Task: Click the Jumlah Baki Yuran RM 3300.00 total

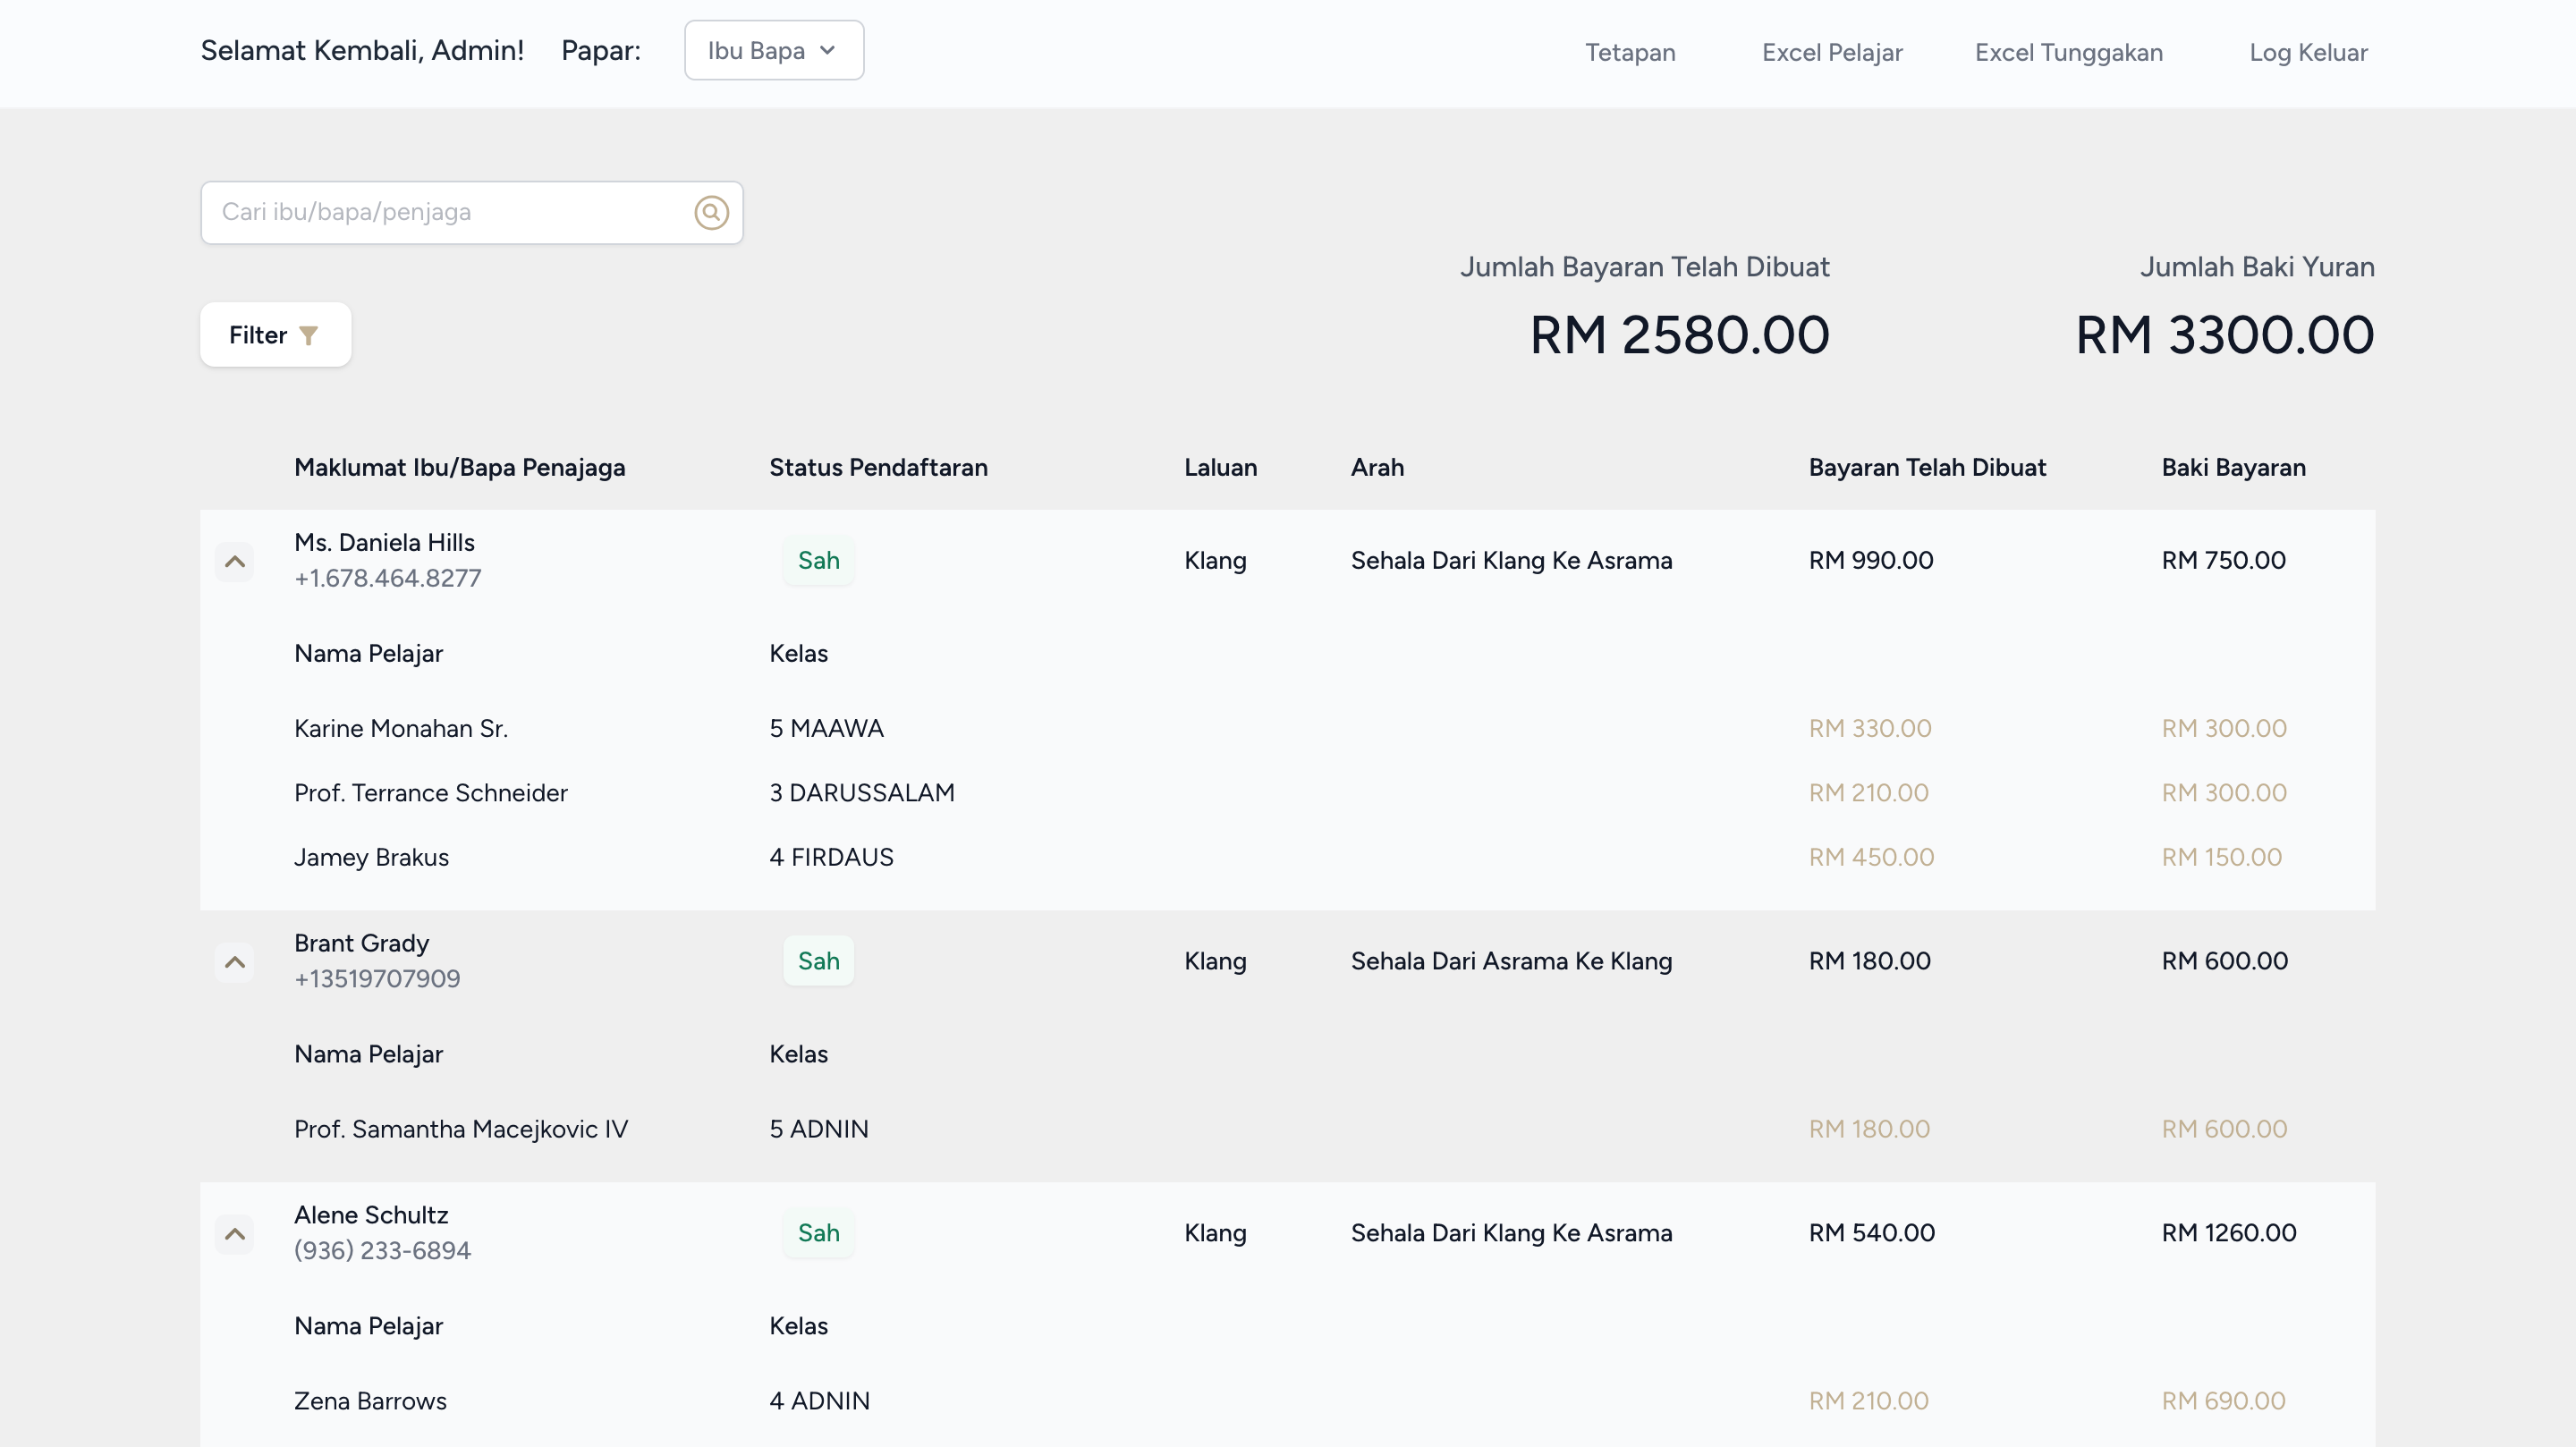Action: coord(2222,334)
